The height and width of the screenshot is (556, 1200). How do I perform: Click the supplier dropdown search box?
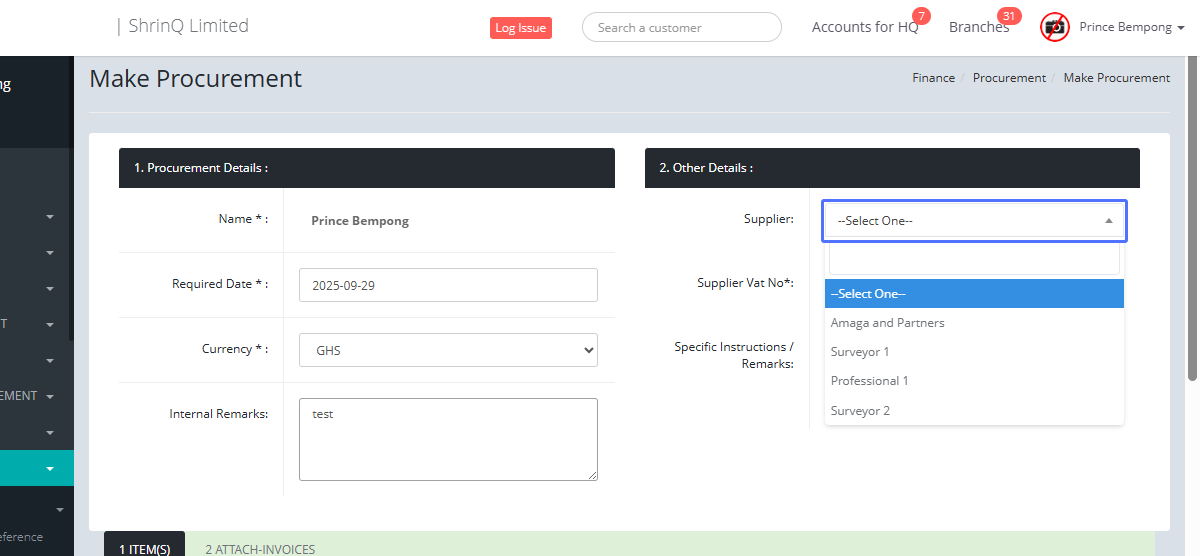(974, 259)
